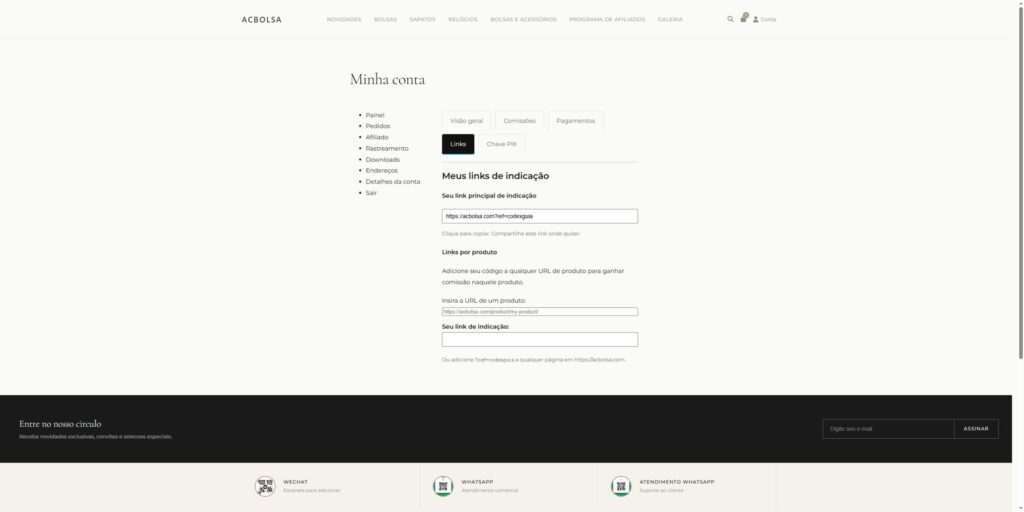The image size is (1024, 512).
Task: Open the search magnifier icon in header
Action: click(x=730, y=19)
